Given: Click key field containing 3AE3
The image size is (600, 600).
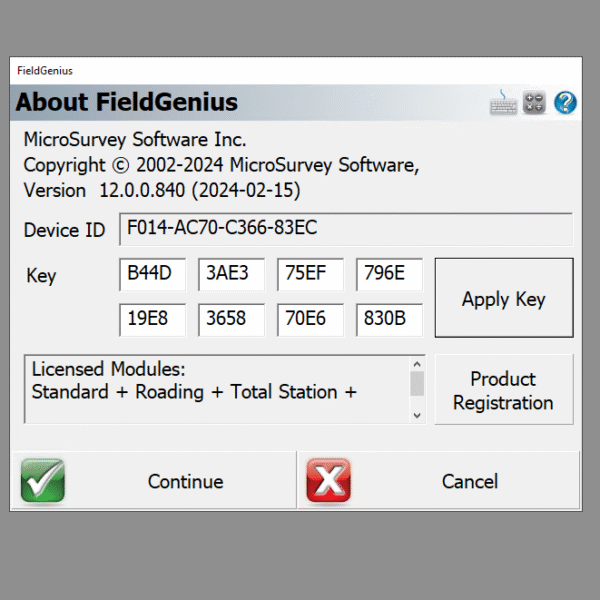Looking at the screenshot, I should point(231,274).
